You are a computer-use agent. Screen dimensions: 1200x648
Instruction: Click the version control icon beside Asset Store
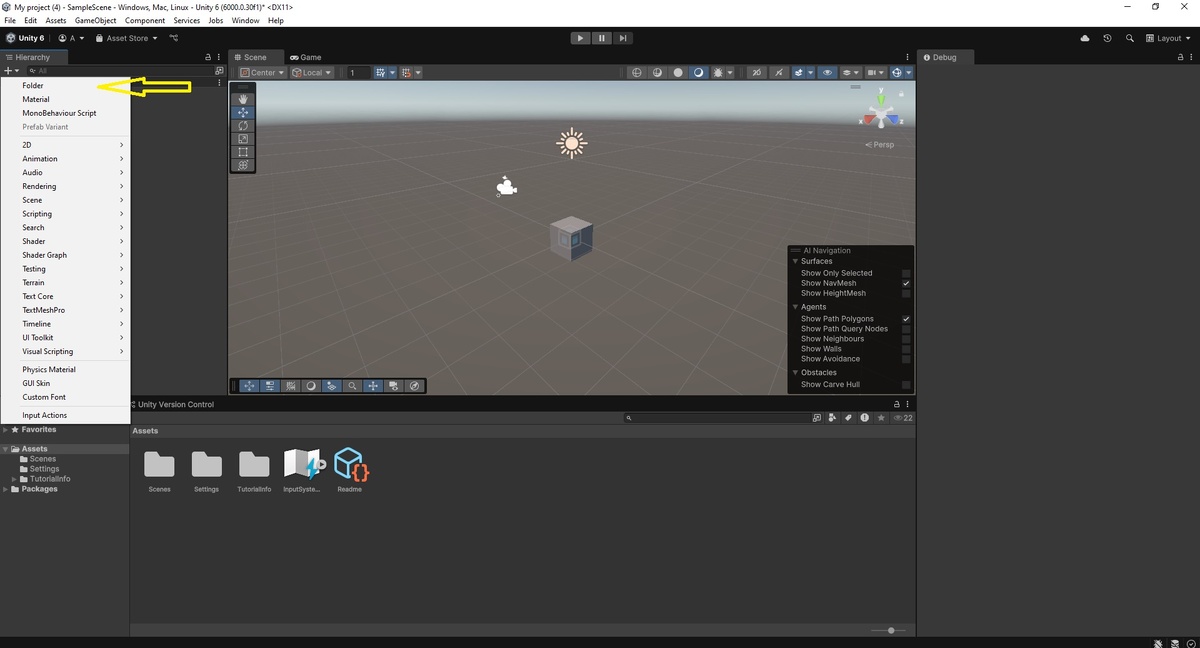[173, 38]
